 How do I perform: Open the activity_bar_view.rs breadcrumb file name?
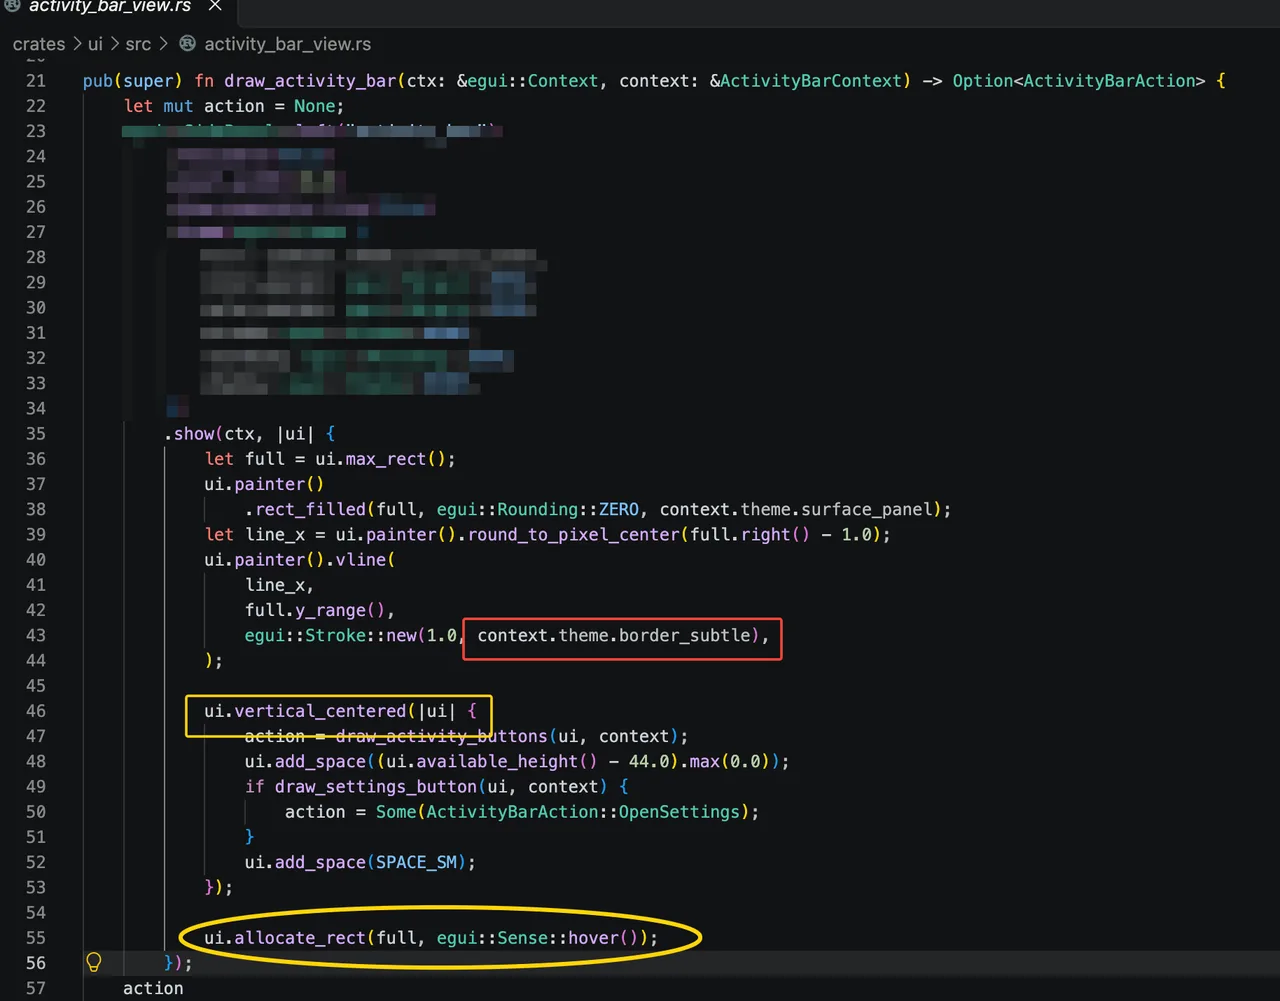[288, 44]
